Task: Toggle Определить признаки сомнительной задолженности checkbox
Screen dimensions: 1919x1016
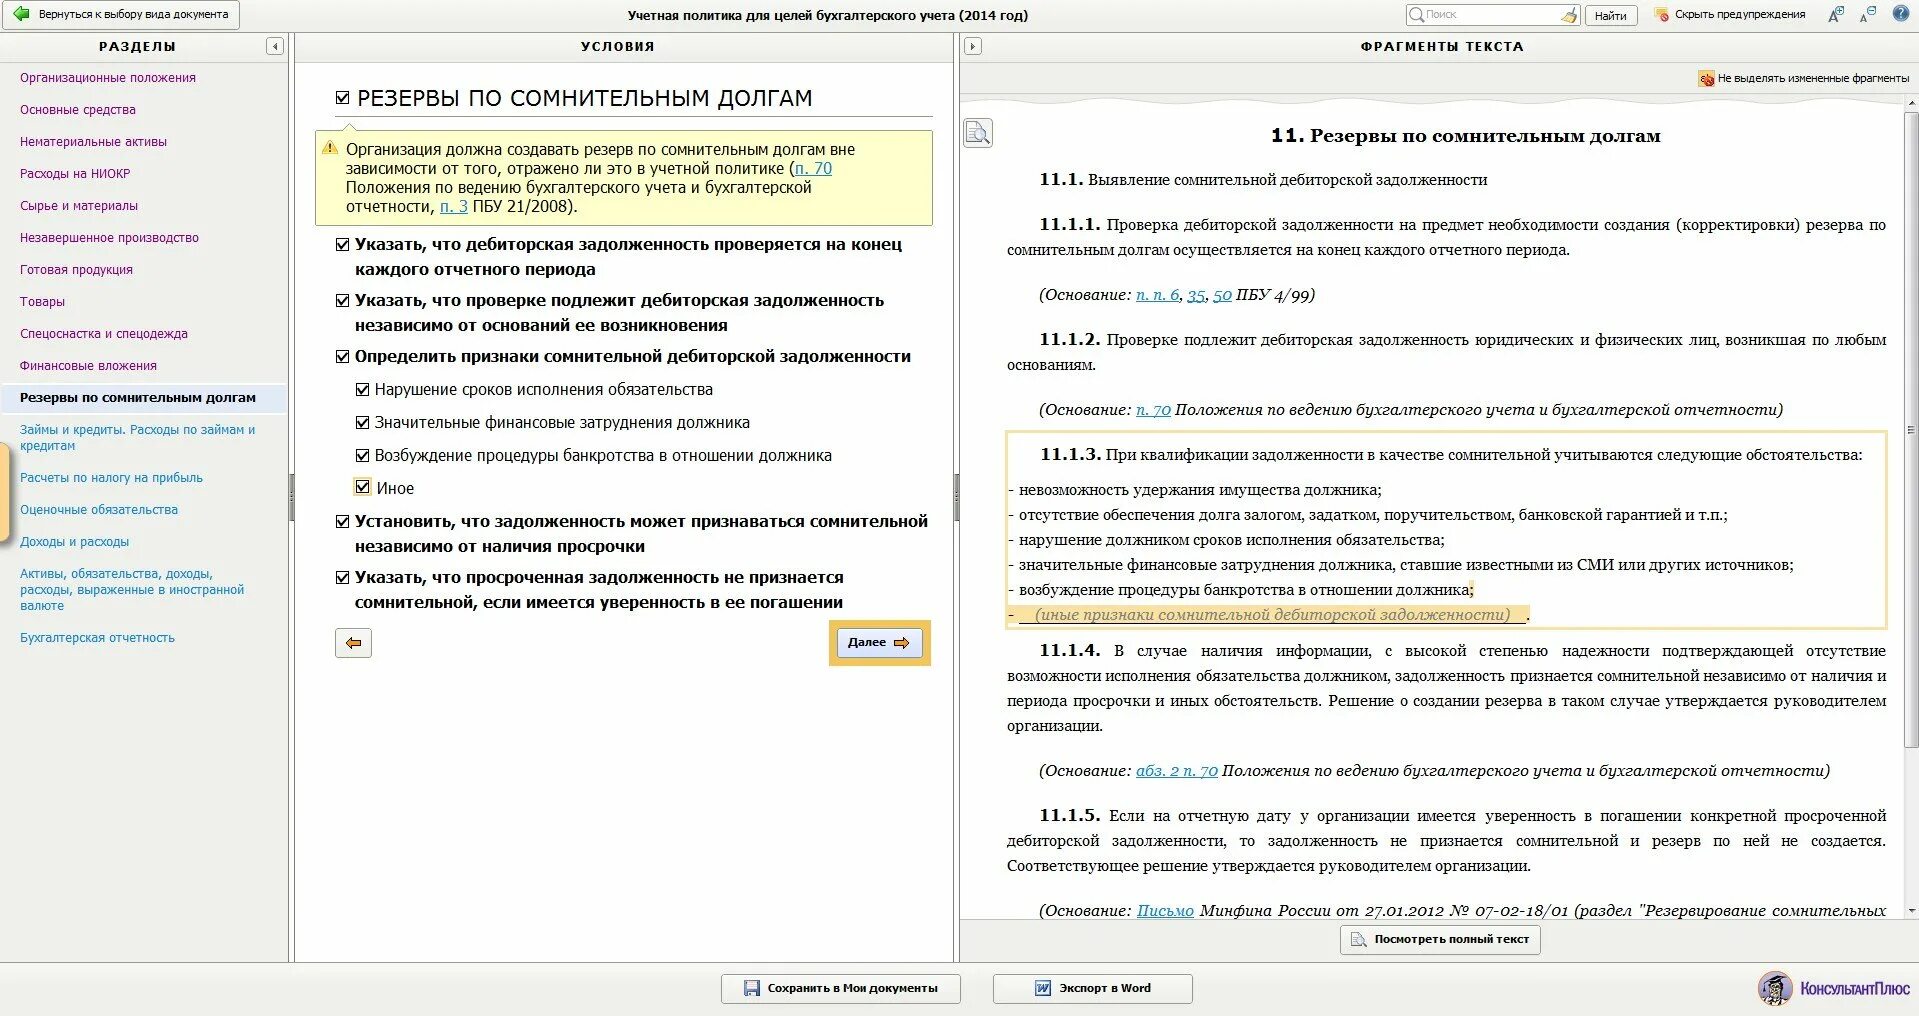Action: tap(343, 357)
